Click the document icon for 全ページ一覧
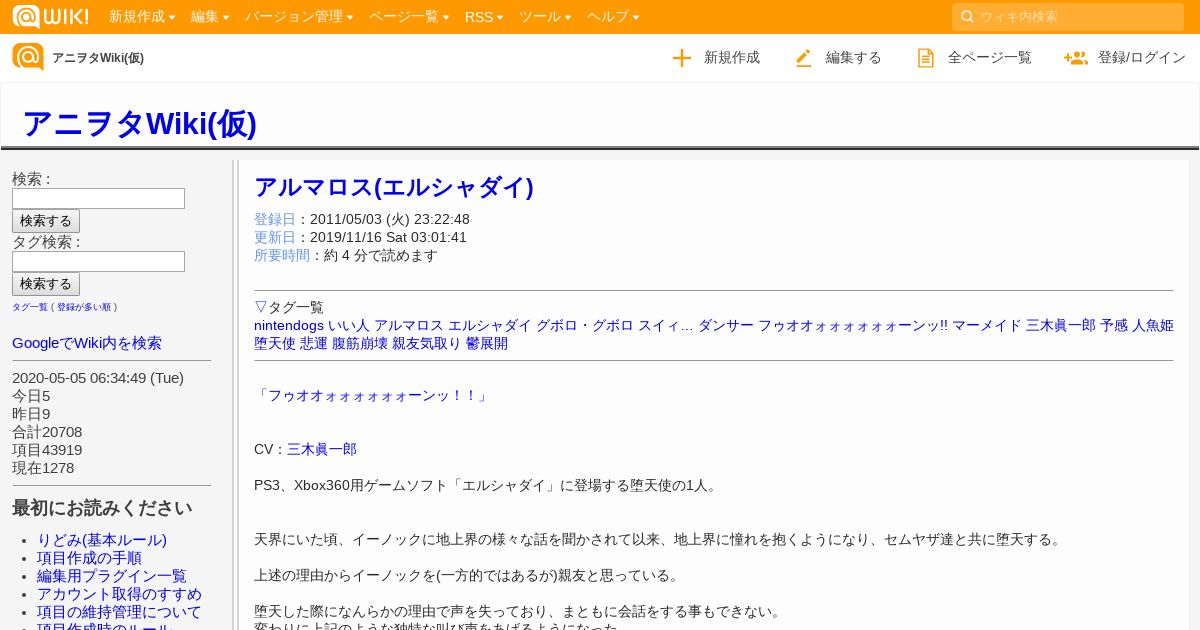This screenshot has height=630, width=1200. pyautogui.click(x=926, y=58)
